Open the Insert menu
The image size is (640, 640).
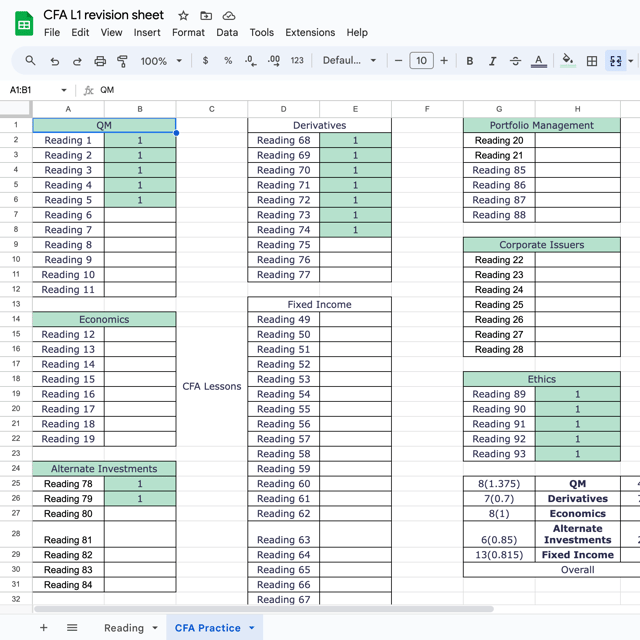point(147,33)
